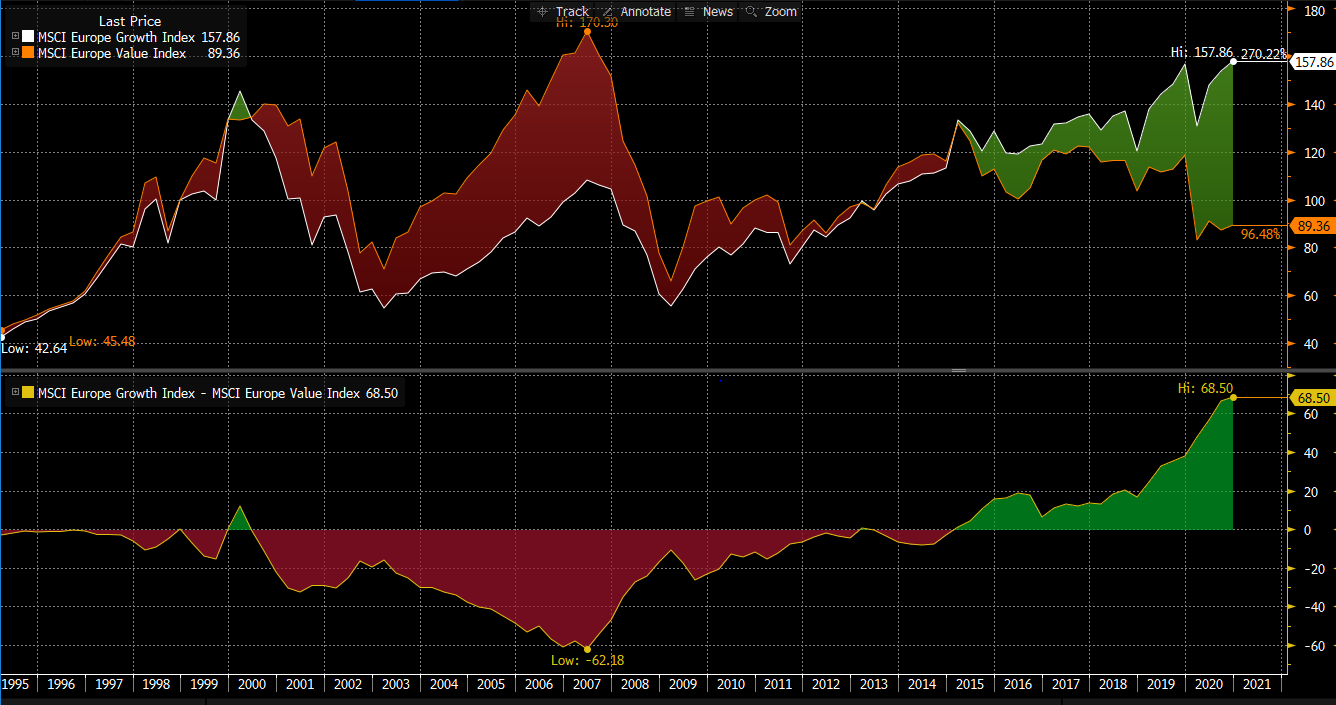Expand the MSCI Europe Growth Index legend row
The width and height of the screenshot is (1336, 705).
(15, 37)
